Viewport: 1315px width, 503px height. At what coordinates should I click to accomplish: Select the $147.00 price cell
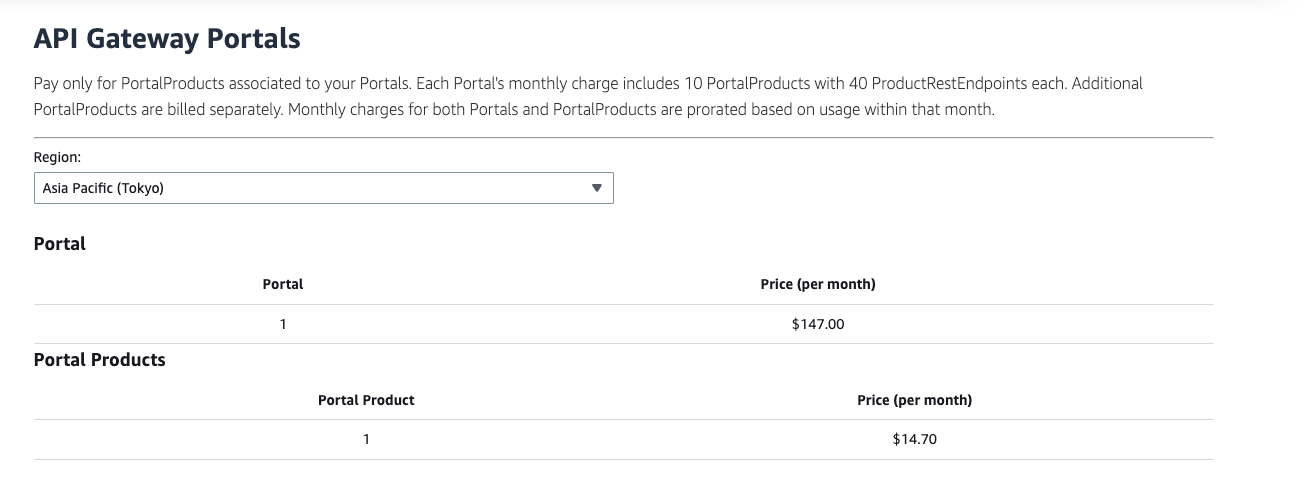click(817, 324)
